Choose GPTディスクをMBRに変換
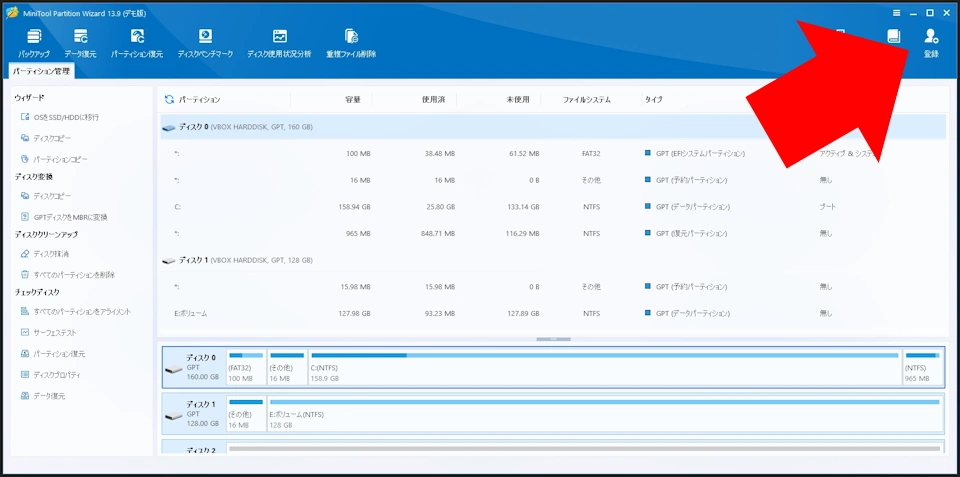960x477 pixels. (x=64, y=217)
